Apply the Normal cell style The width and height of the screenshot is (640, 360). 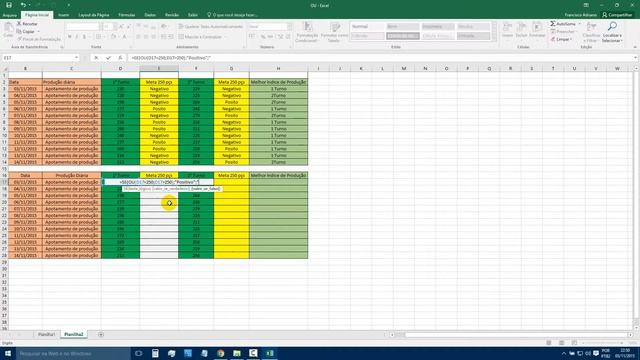click(x=367, y=27)
